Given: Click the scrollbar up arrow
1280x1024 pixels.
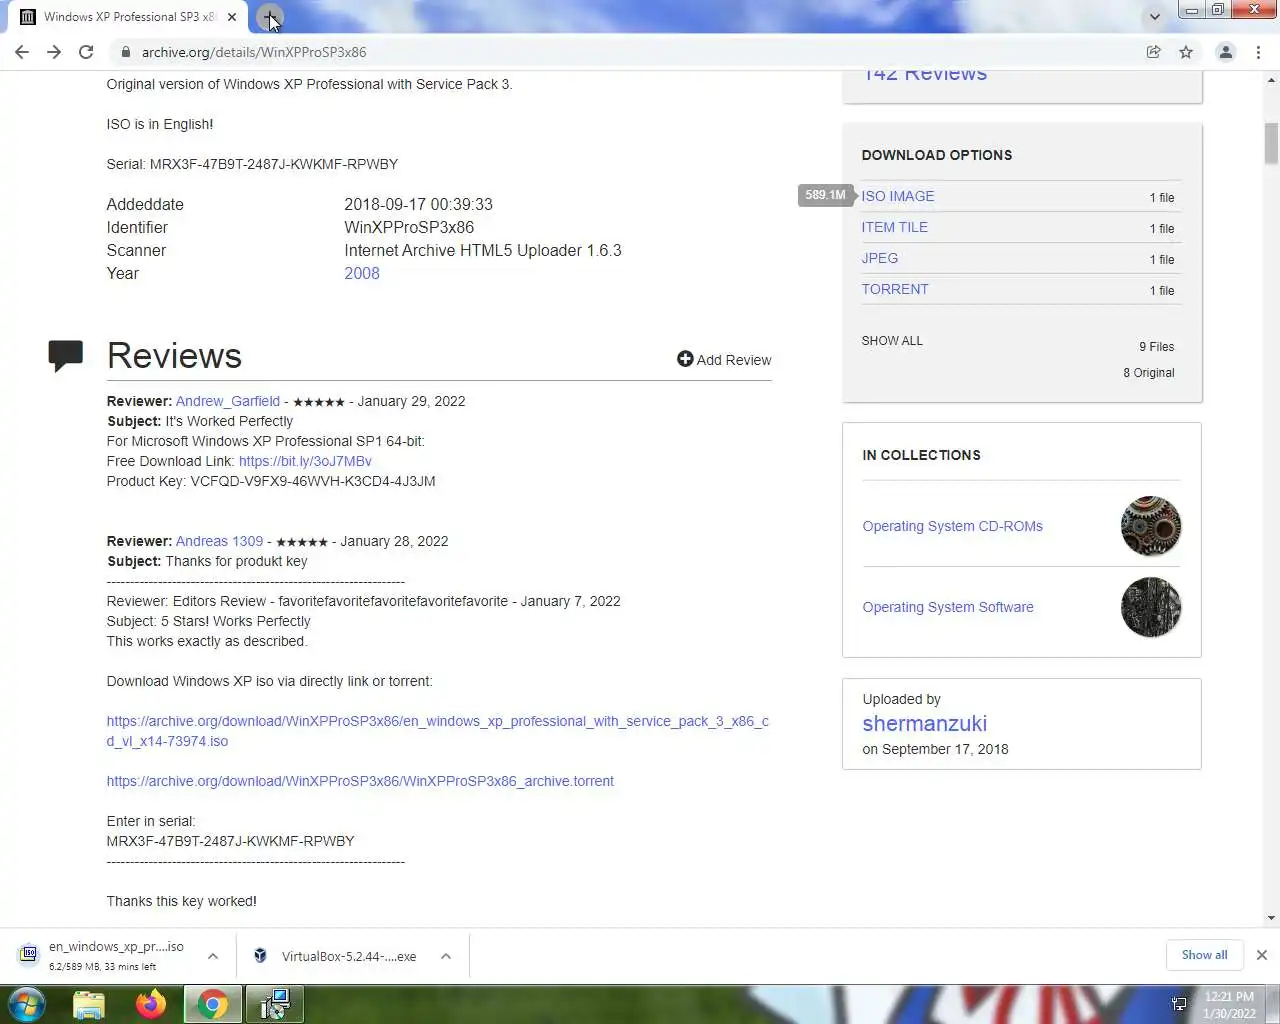Looking at the screenshot, I should coord(1271,79).
